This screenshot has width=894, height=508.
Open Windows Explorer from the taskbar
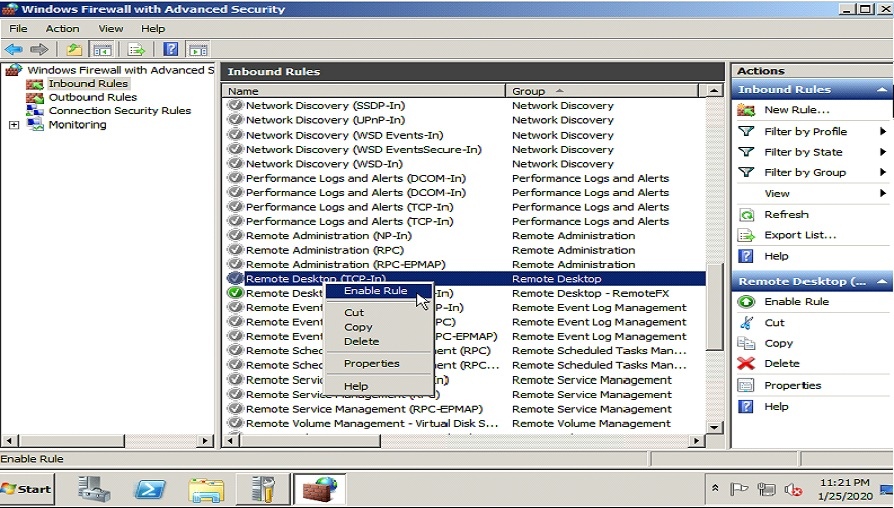coord(206,489)
